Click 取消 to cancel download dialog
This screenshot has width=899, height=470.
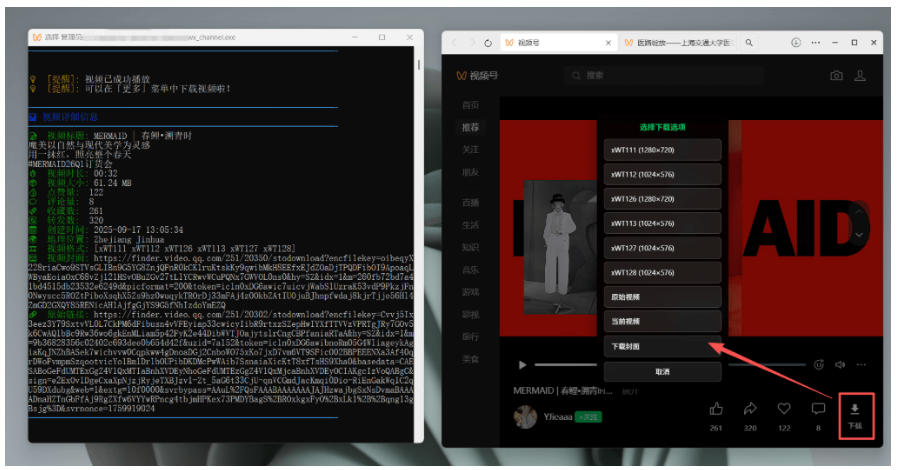coord(662,371)
